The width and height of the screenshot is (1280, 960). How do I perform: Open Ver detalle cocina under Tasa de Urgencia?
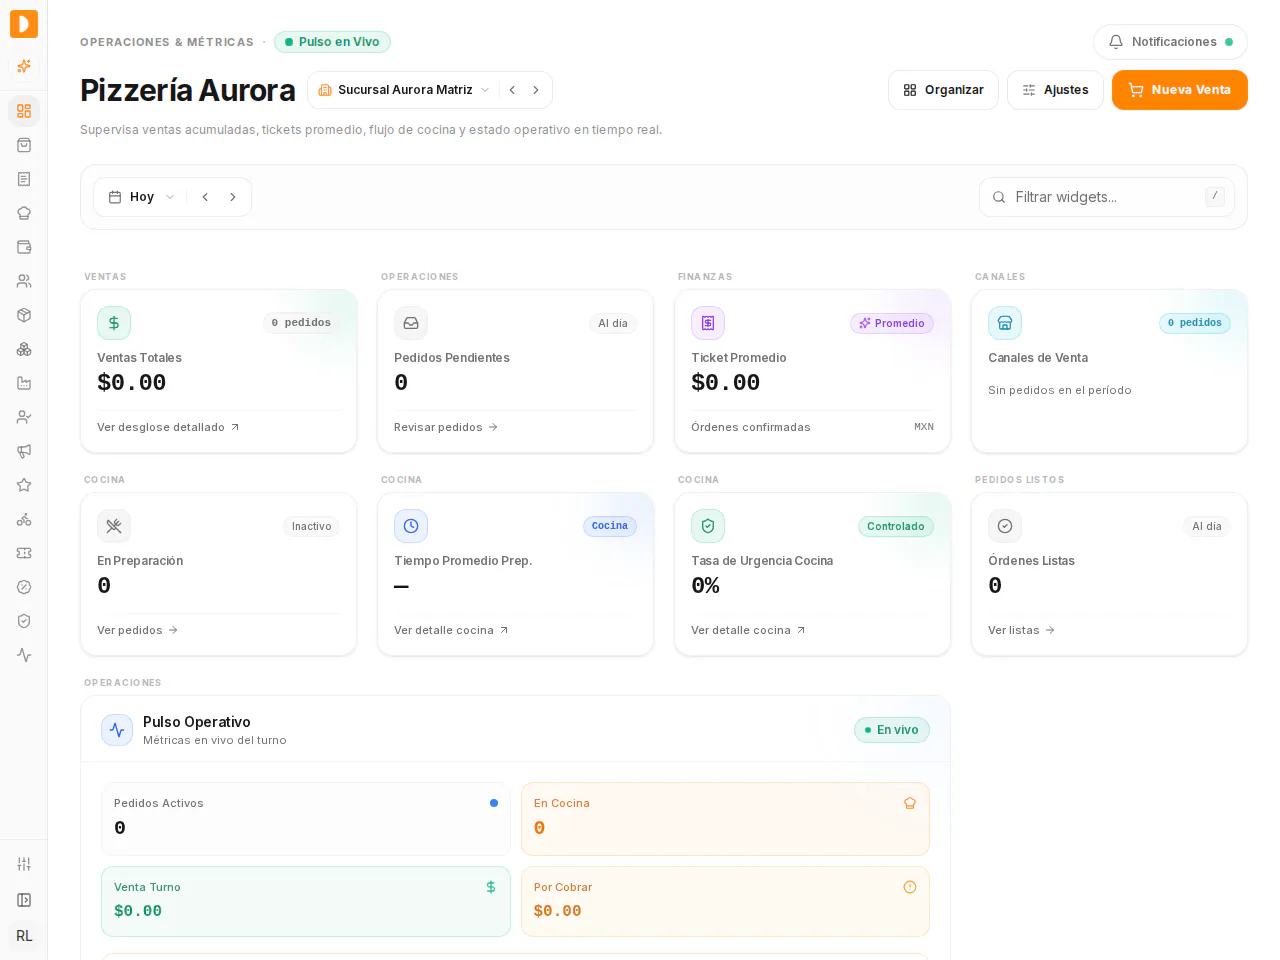click(x=748, y=630)
